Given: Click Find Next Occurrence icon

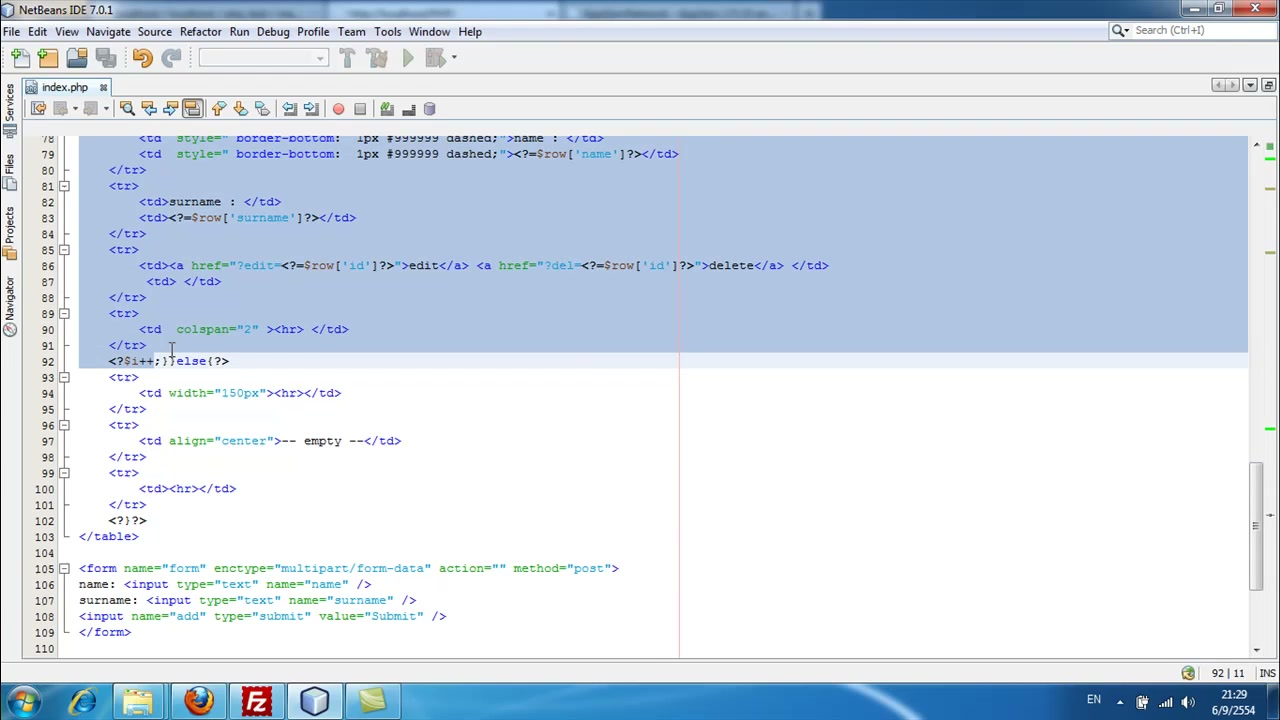Looking at the screenshot, I should click(x=171, y=109).
